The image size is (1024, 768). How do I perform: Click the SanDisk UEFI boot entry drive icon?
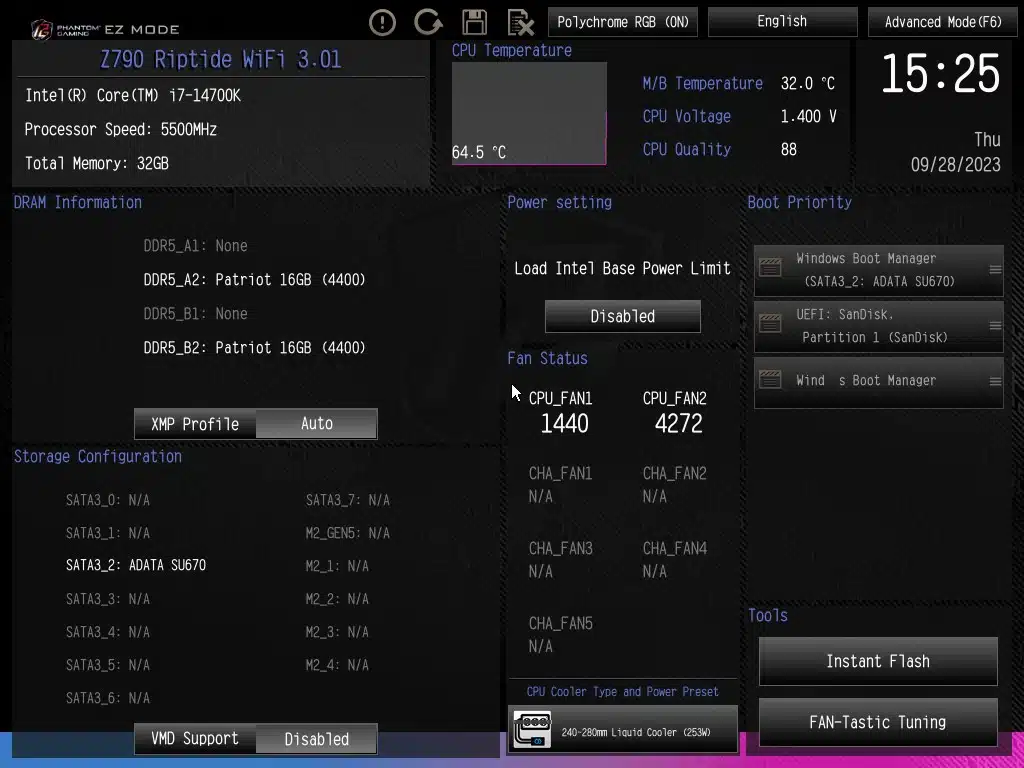pos(770,325)
